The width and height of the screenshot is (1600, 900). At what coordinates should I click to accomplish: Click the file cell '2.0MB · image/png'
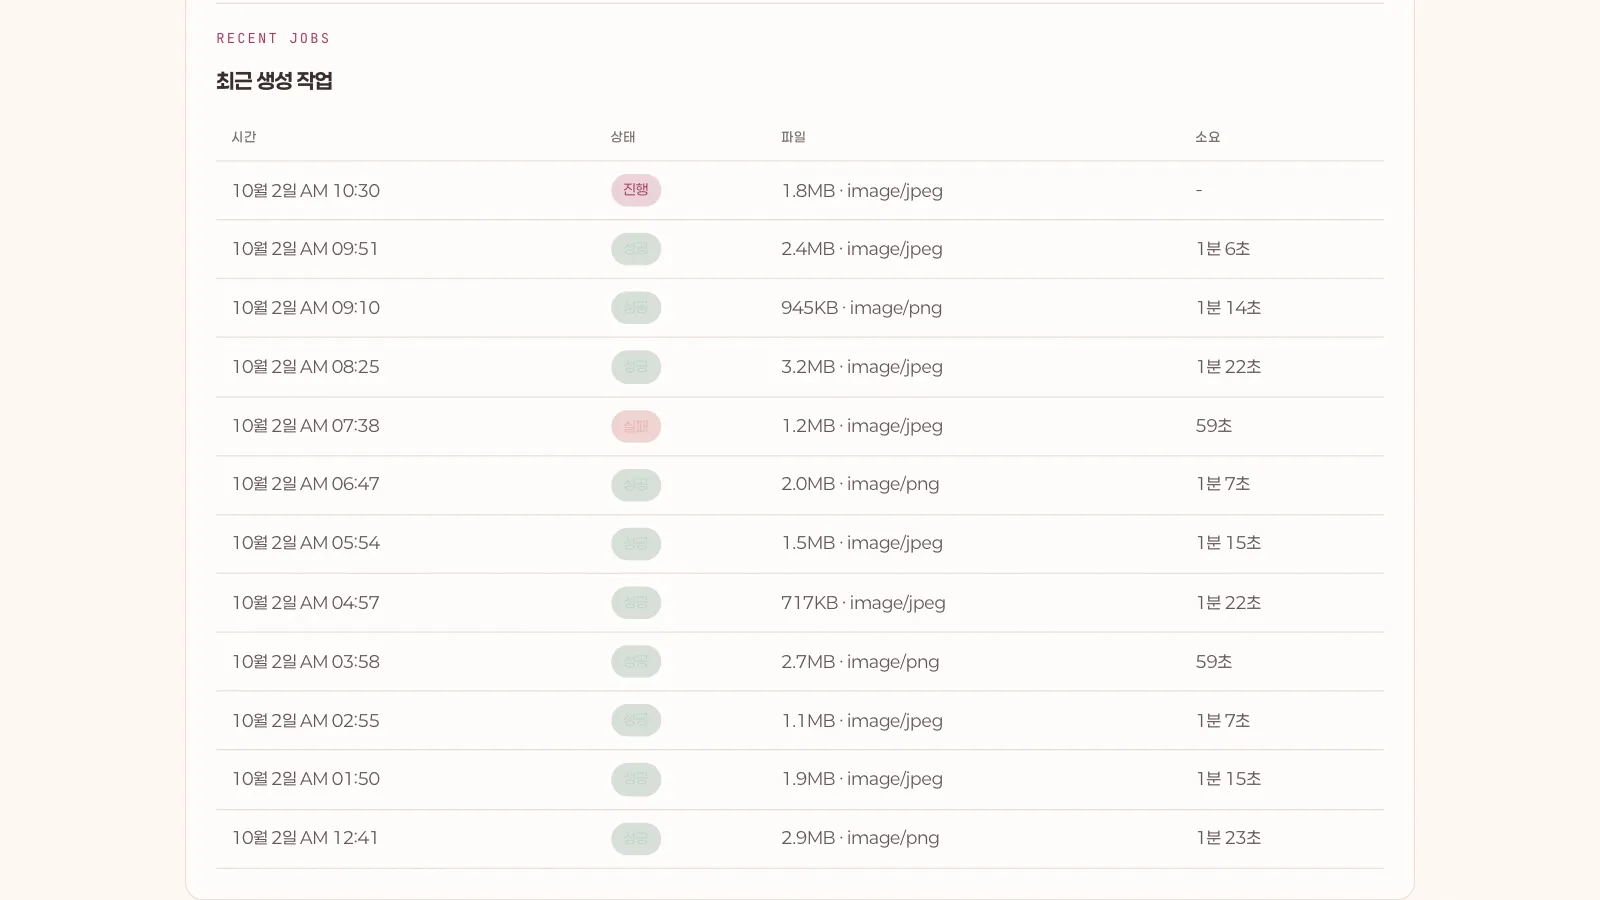tap(860, 484)
